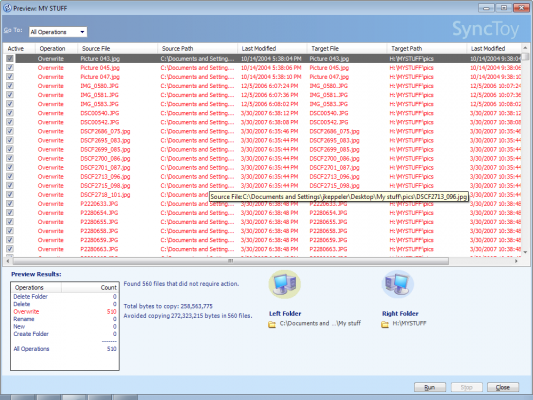
Task: Uncheck the Active box for Picture 043.jpg
Action: pos(10,58)
